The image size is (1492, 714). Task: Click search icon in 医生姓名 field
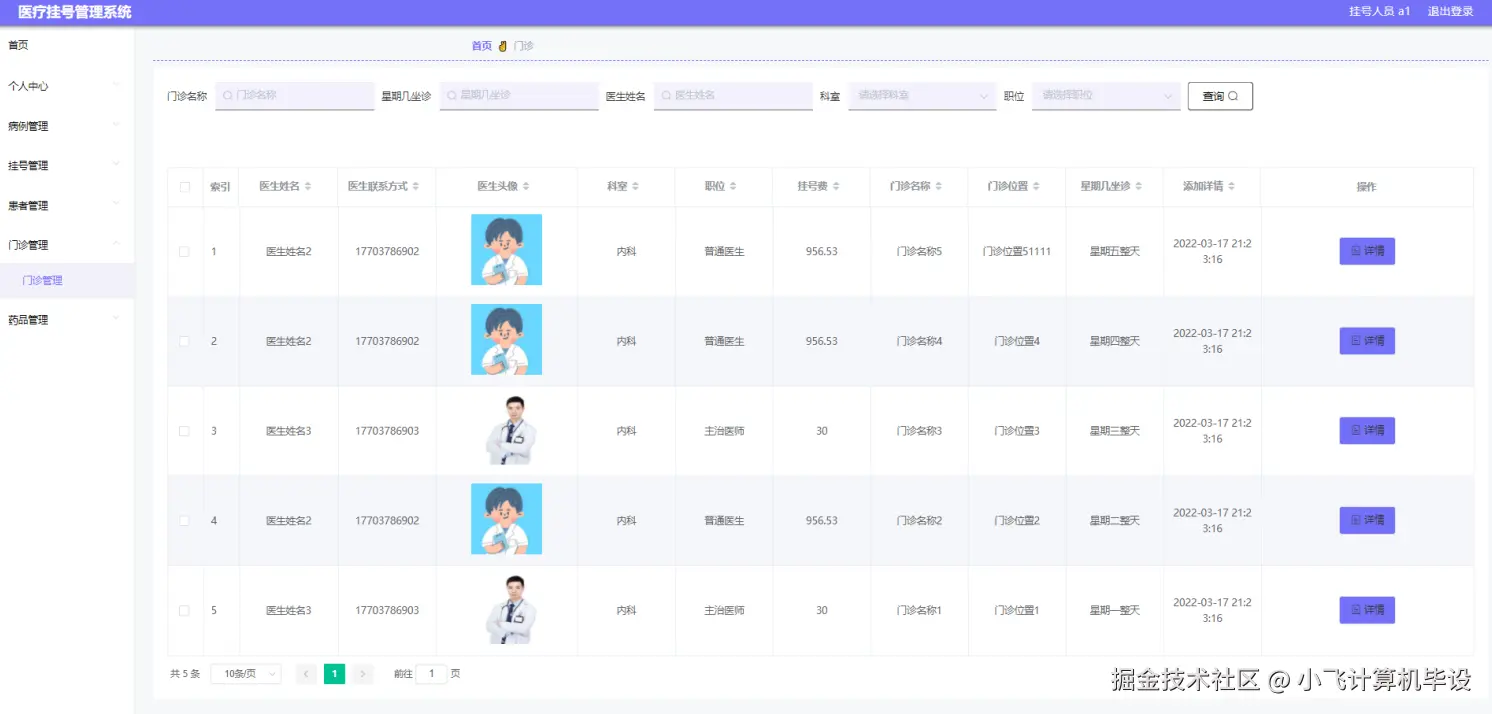(666, 95)
